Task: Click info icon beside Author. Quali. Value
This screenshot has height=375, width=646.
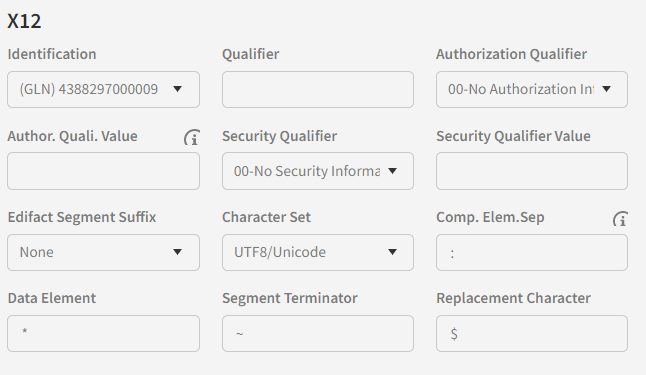Action: click(x=192, y=137)
